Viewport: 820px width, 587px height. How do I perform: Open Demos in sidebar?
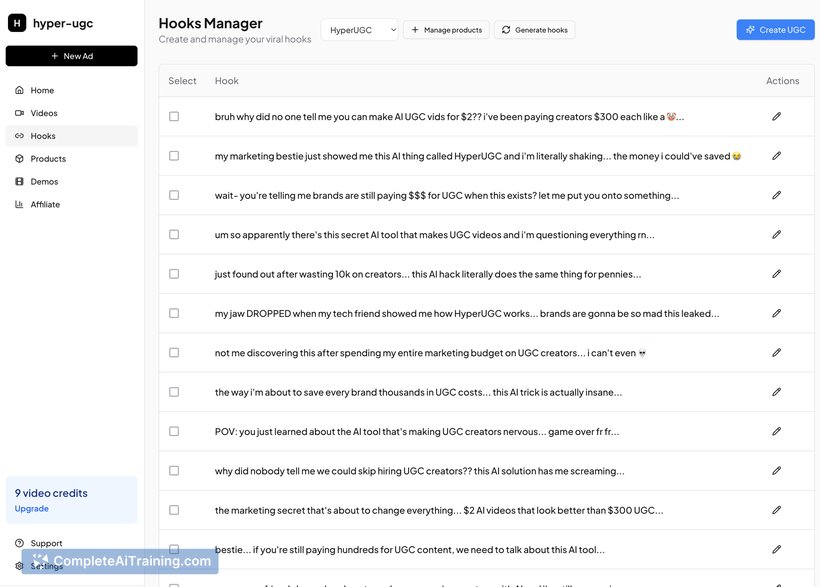point(72,182)
